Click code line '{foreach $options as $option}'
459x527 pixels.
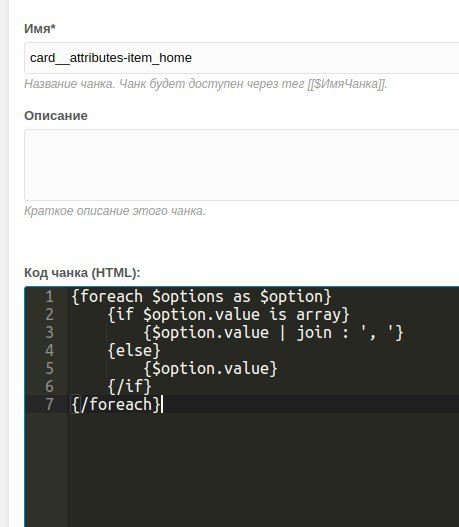202,297
